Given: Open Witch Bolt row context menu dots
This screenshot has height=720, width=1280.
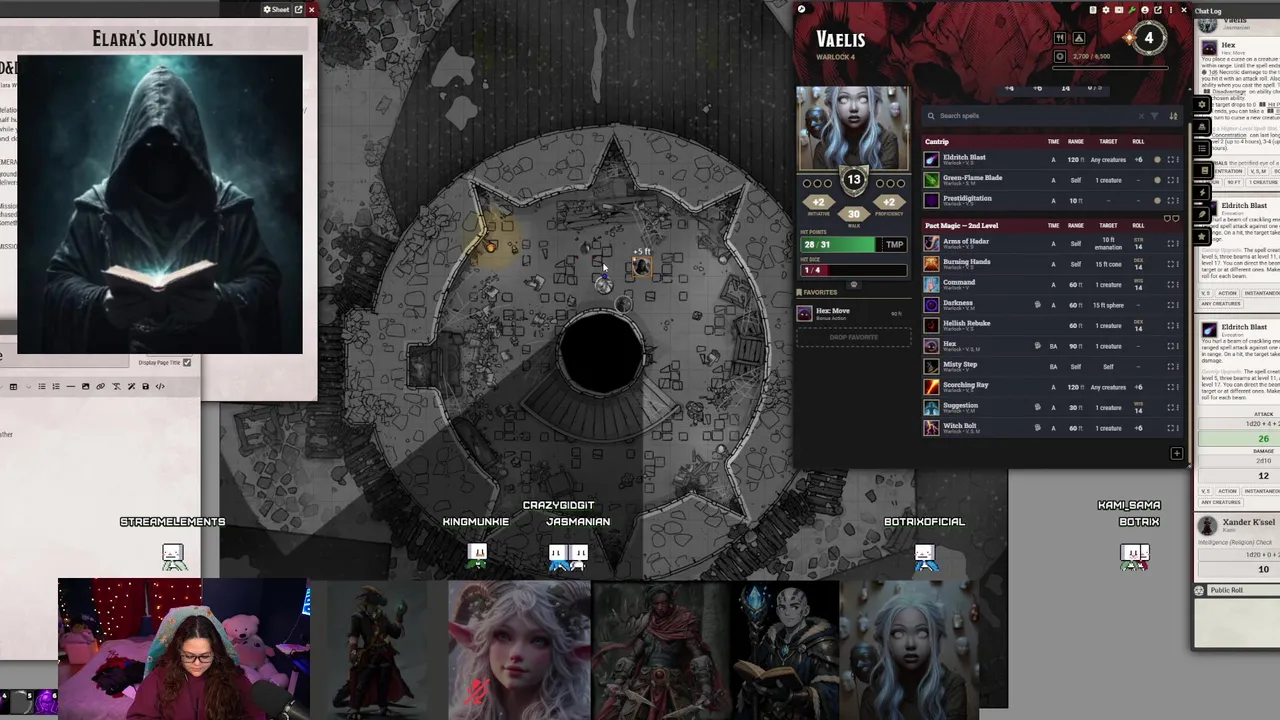Looking at the screenshot, I should pos(1178,428).
